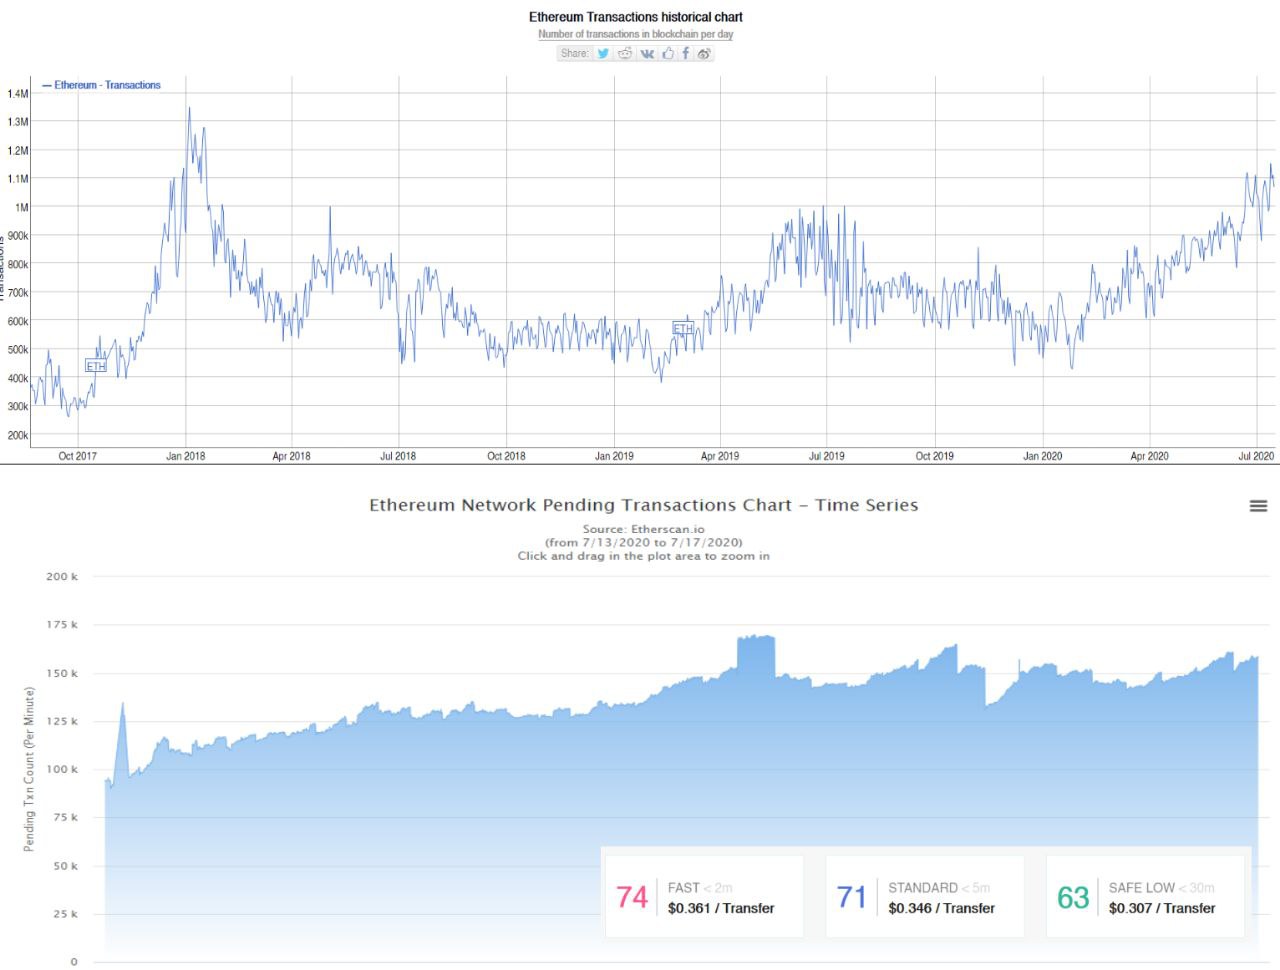Share the chart on Reddit
The image size is (1280, 970).
(x=625, y=53)
